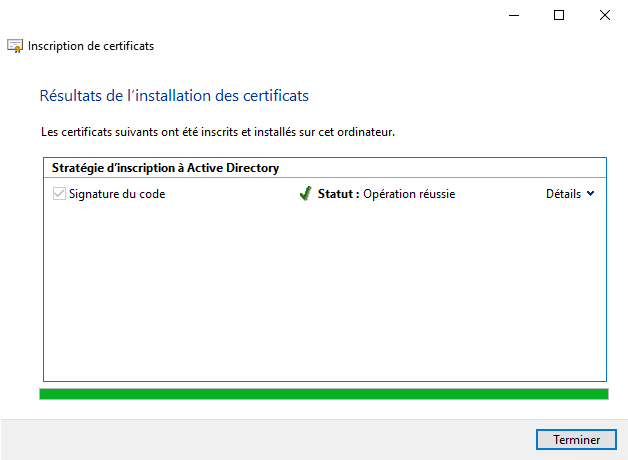Click the Les certificats suivants description text

pyautogui.click(x=225, y=132)
